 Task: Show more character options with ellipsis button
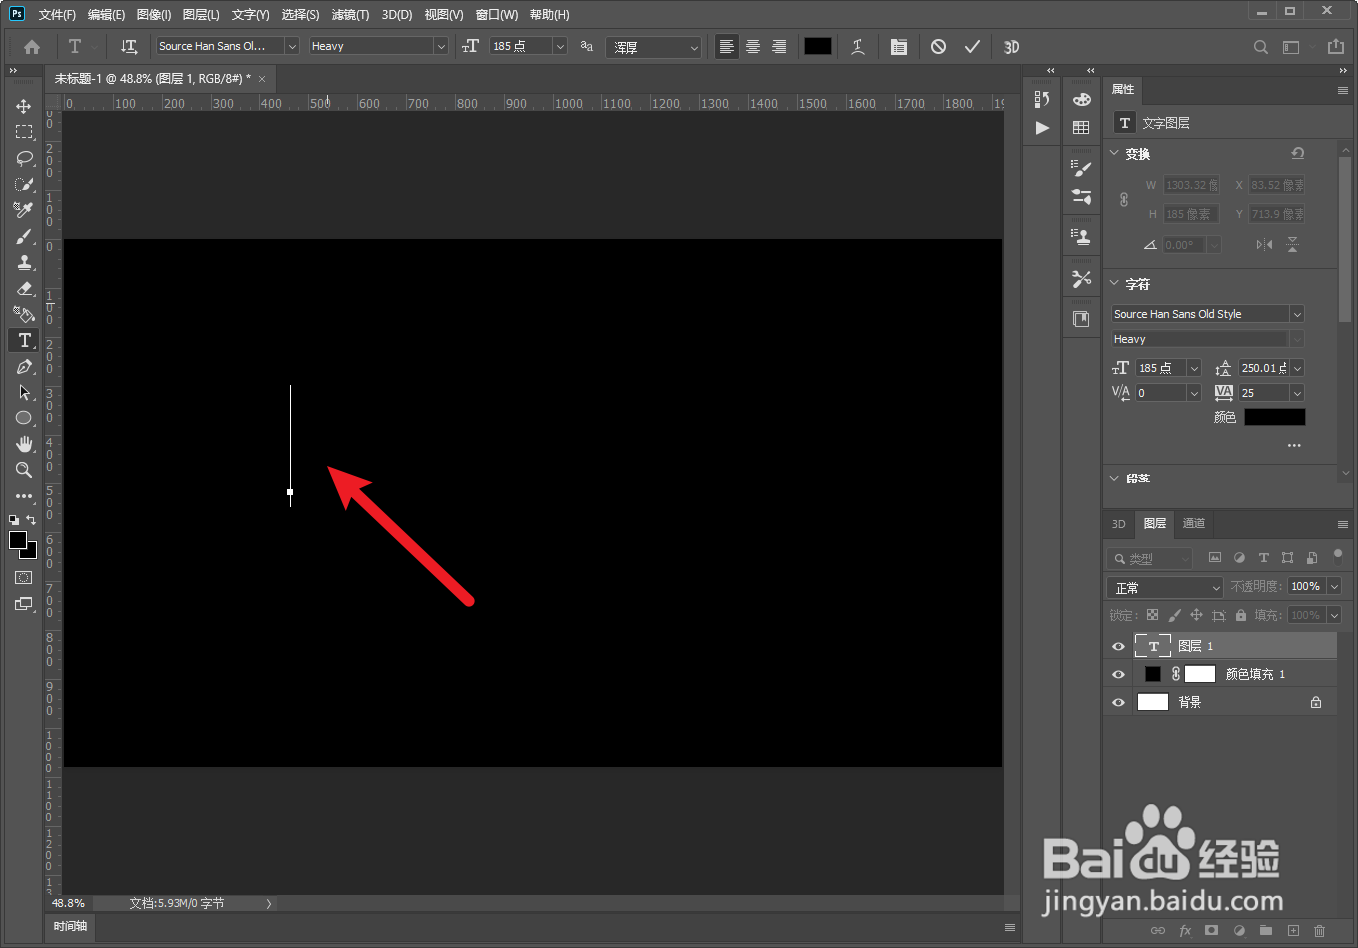coord(1294,445)
